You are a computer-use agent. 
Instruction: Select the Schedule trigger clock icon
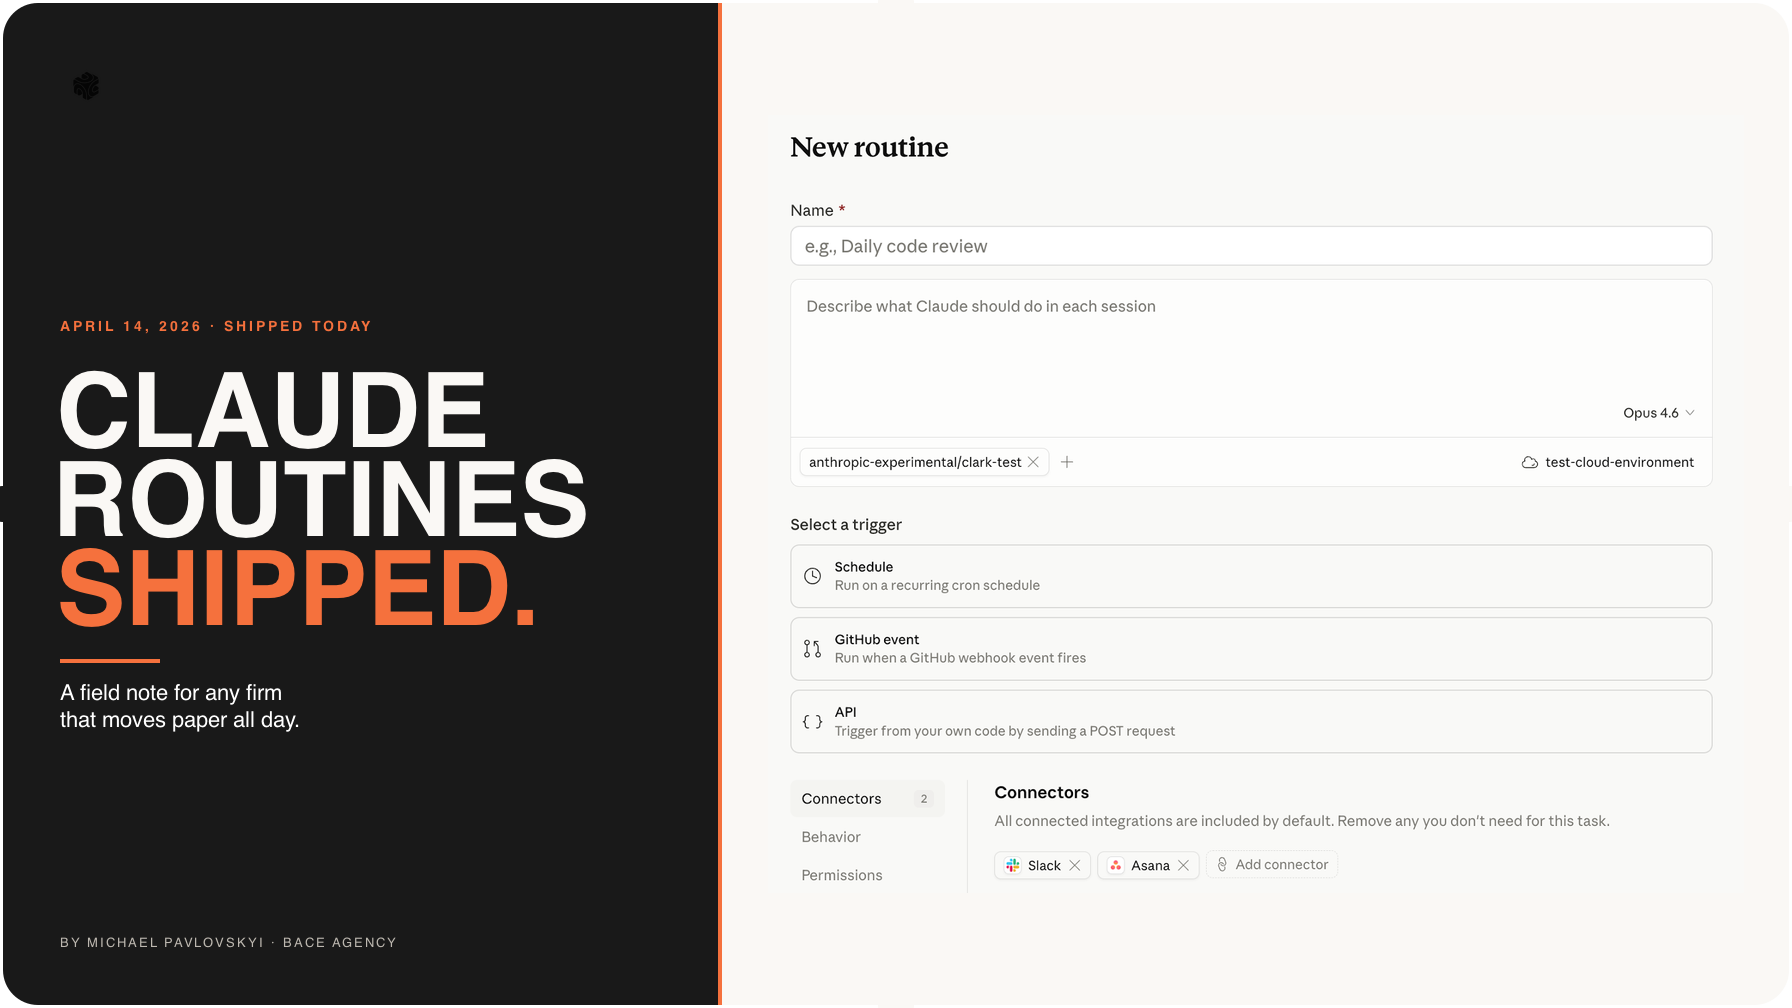click(812, 575)
